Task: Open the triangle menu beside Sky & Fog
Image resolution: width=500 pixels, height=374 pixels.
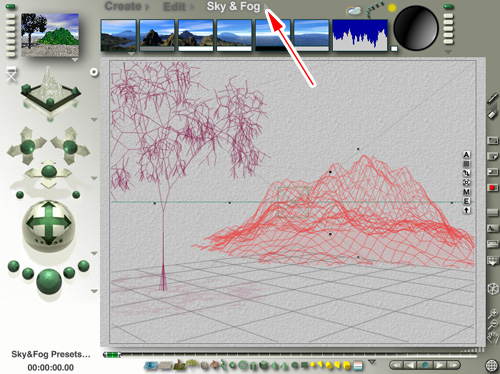Action: pyautogui.click(x=266, y=6)
